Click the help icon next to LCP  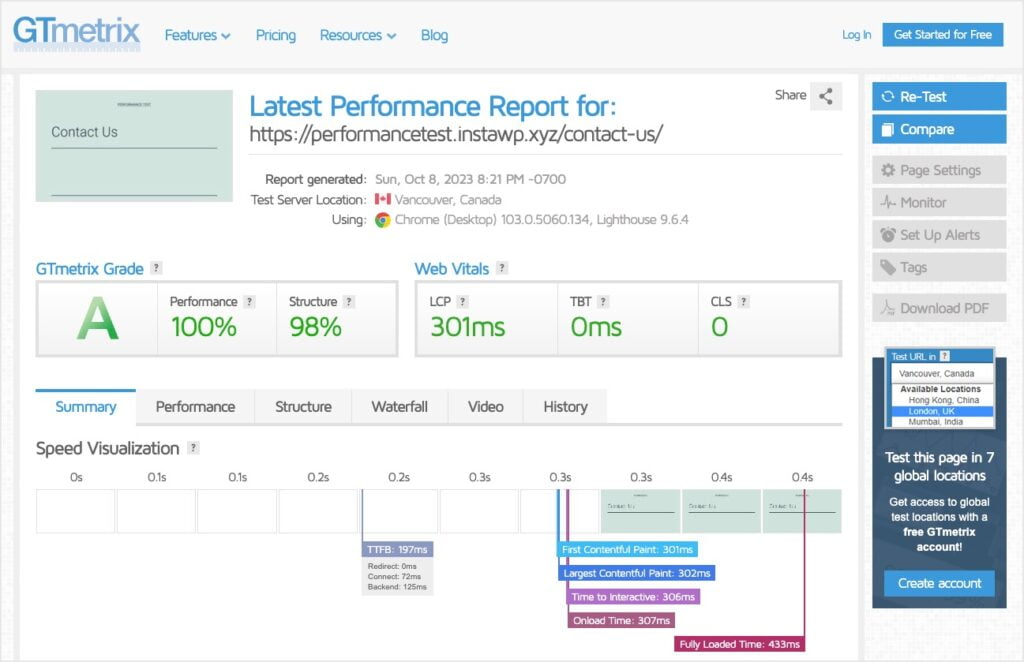[x=463, y=301]
